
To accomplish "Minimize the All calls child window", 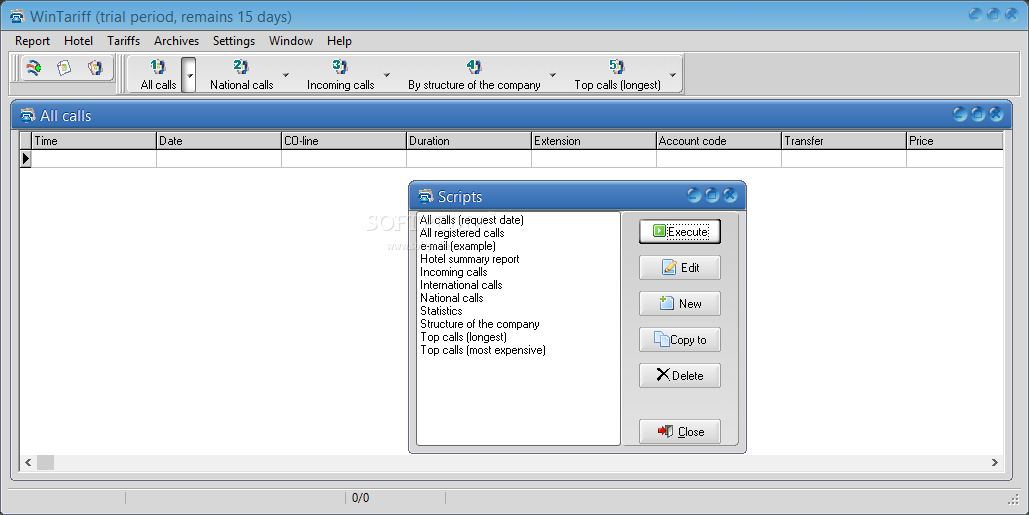I will [x=959, y=114].
